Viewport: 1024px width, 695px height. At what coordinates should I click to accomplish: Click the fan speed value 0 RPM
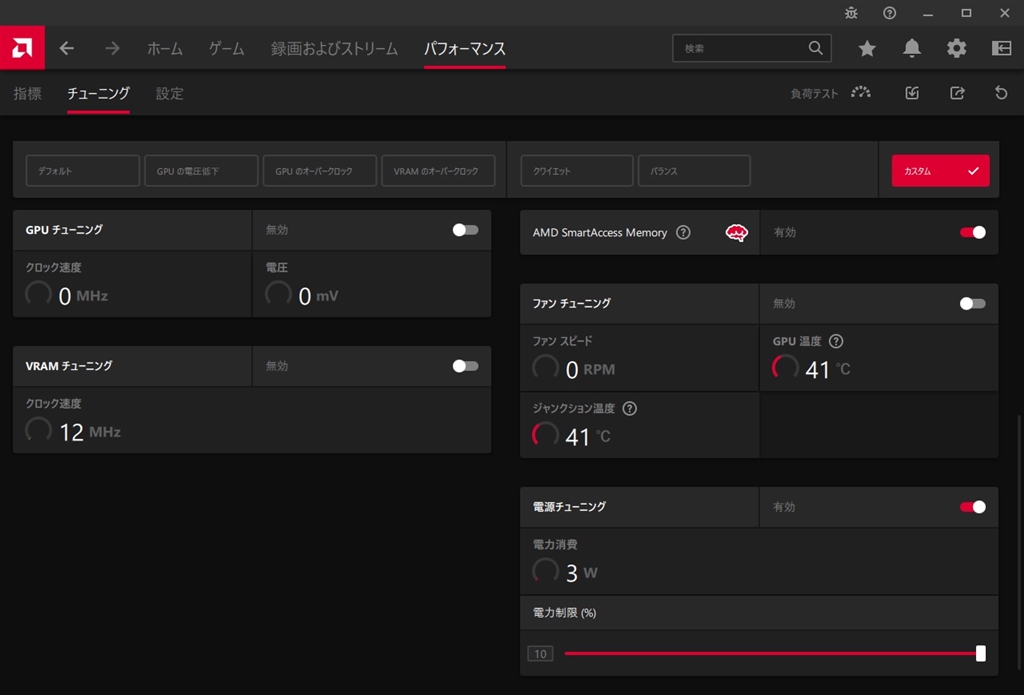(x=590, y=369)
